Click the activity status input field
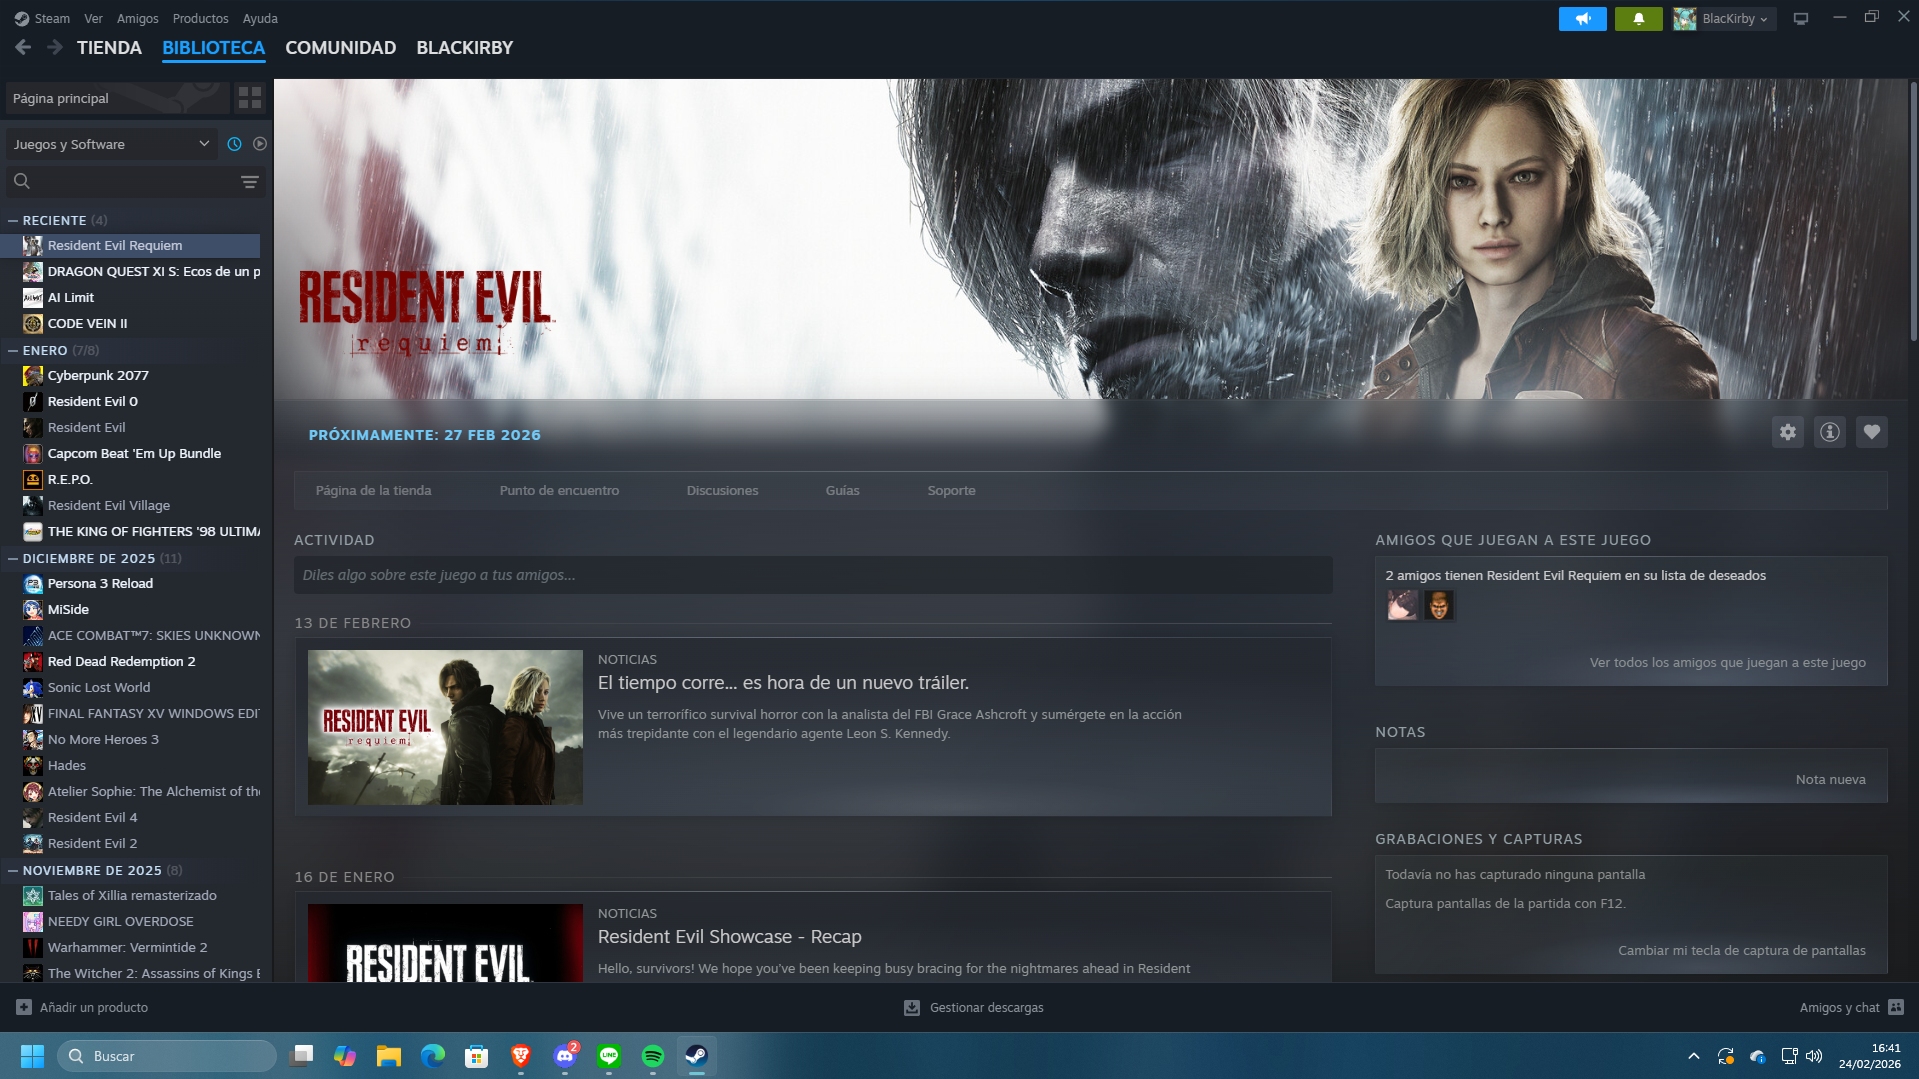This screenshot has height=1079, width=1919. 812,575
